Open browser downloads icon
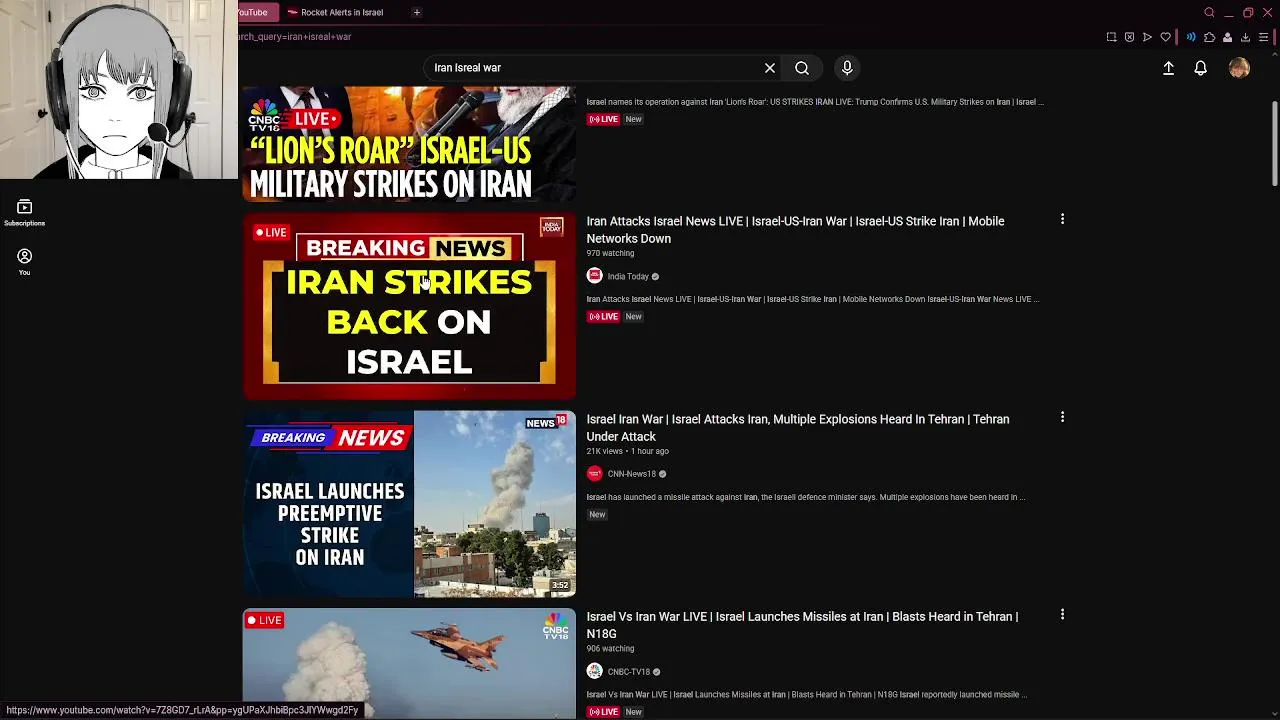This screenshot has width=1280, height=720. point(1245,37)
